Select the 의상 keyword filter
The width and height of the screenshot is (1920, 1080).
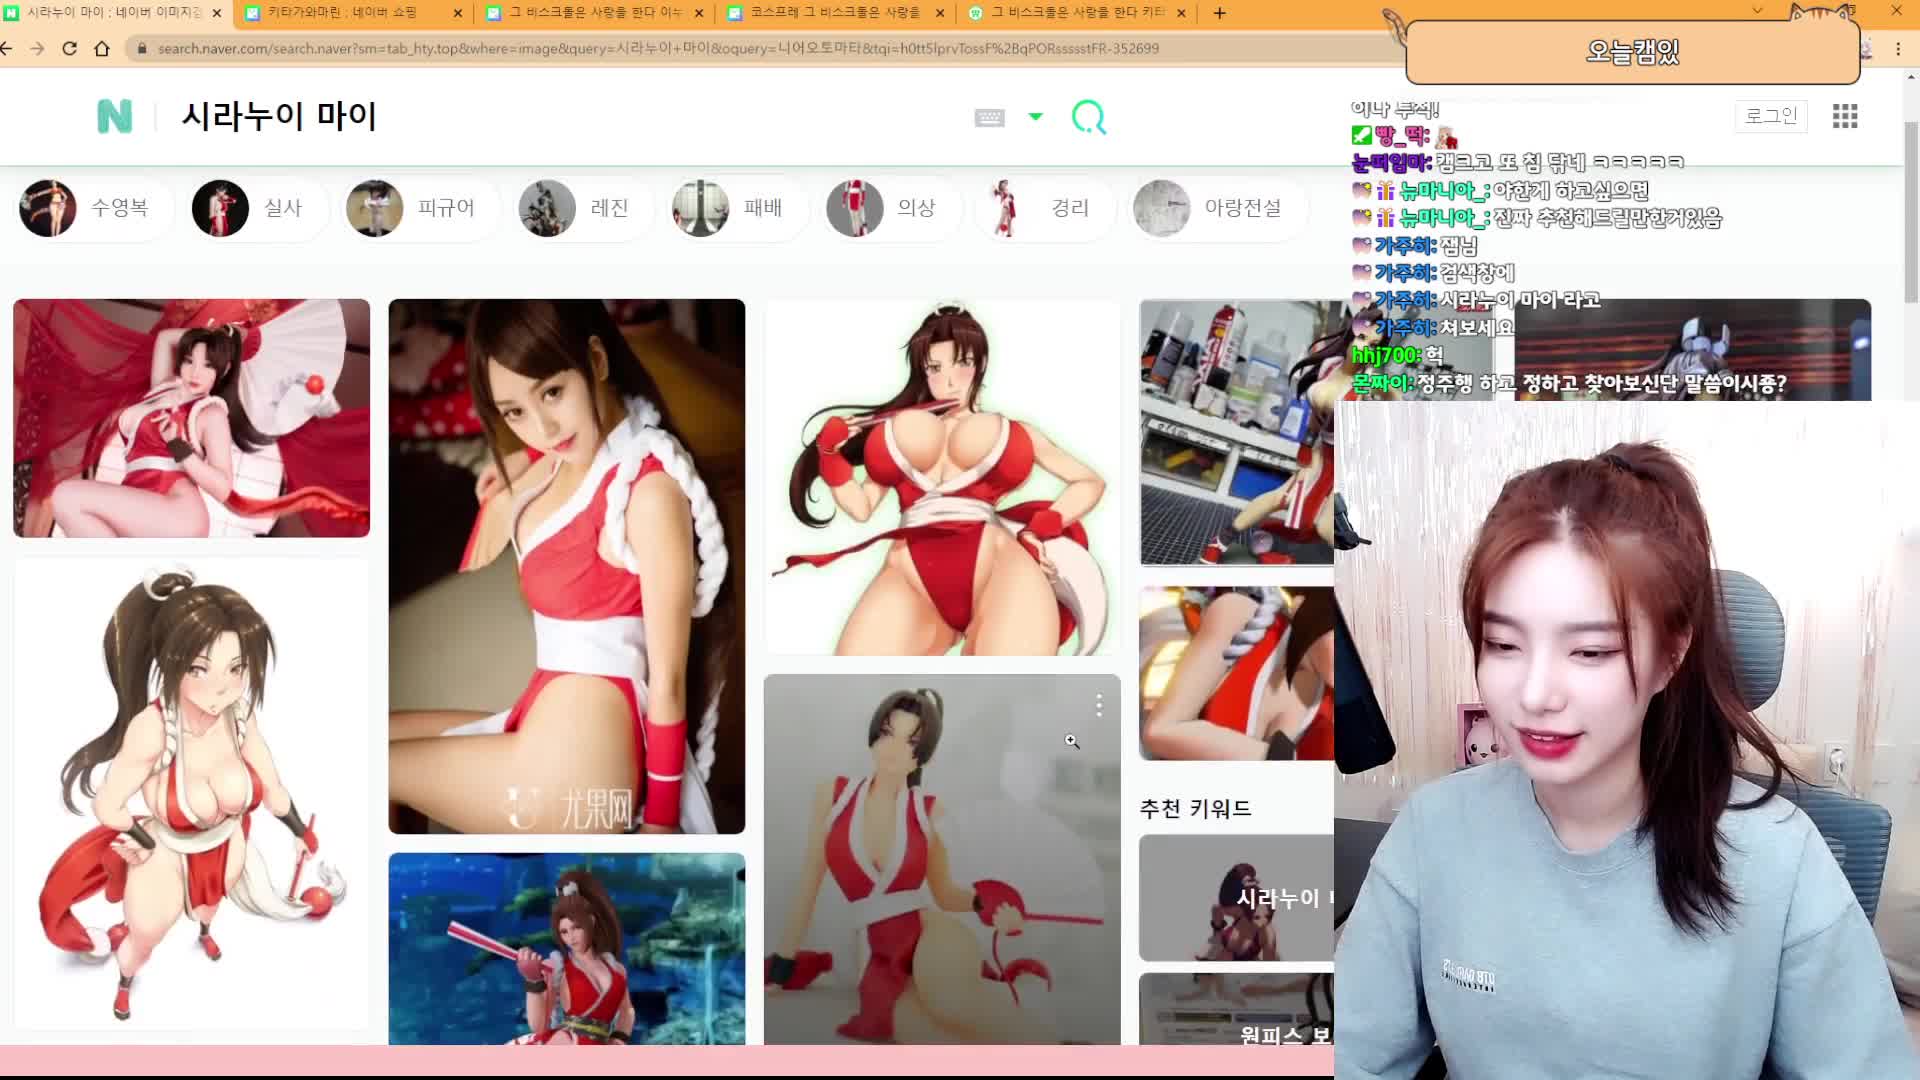tap(892, 208)
